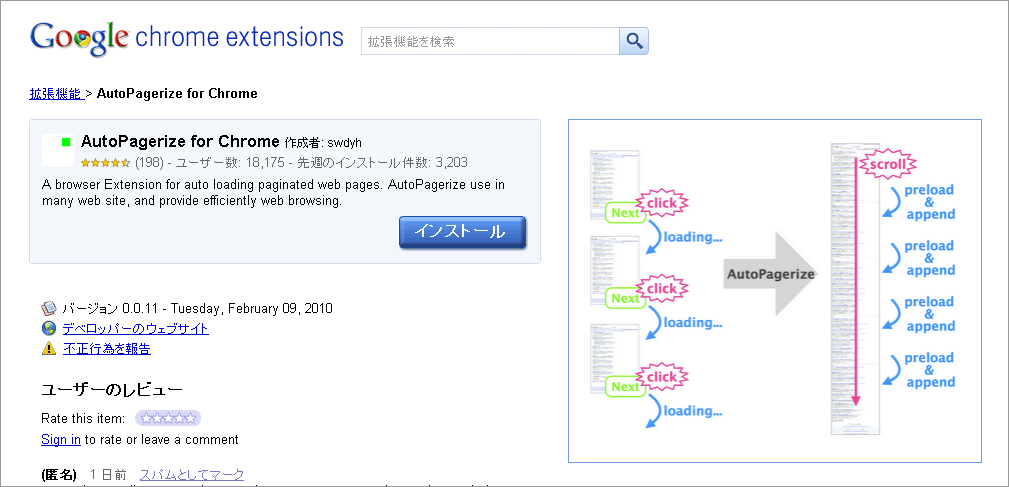Click the スパムとしてマーク link
Image resolution: width=1009 pixels, height=487 pixels.
click(x=192, y=475)
